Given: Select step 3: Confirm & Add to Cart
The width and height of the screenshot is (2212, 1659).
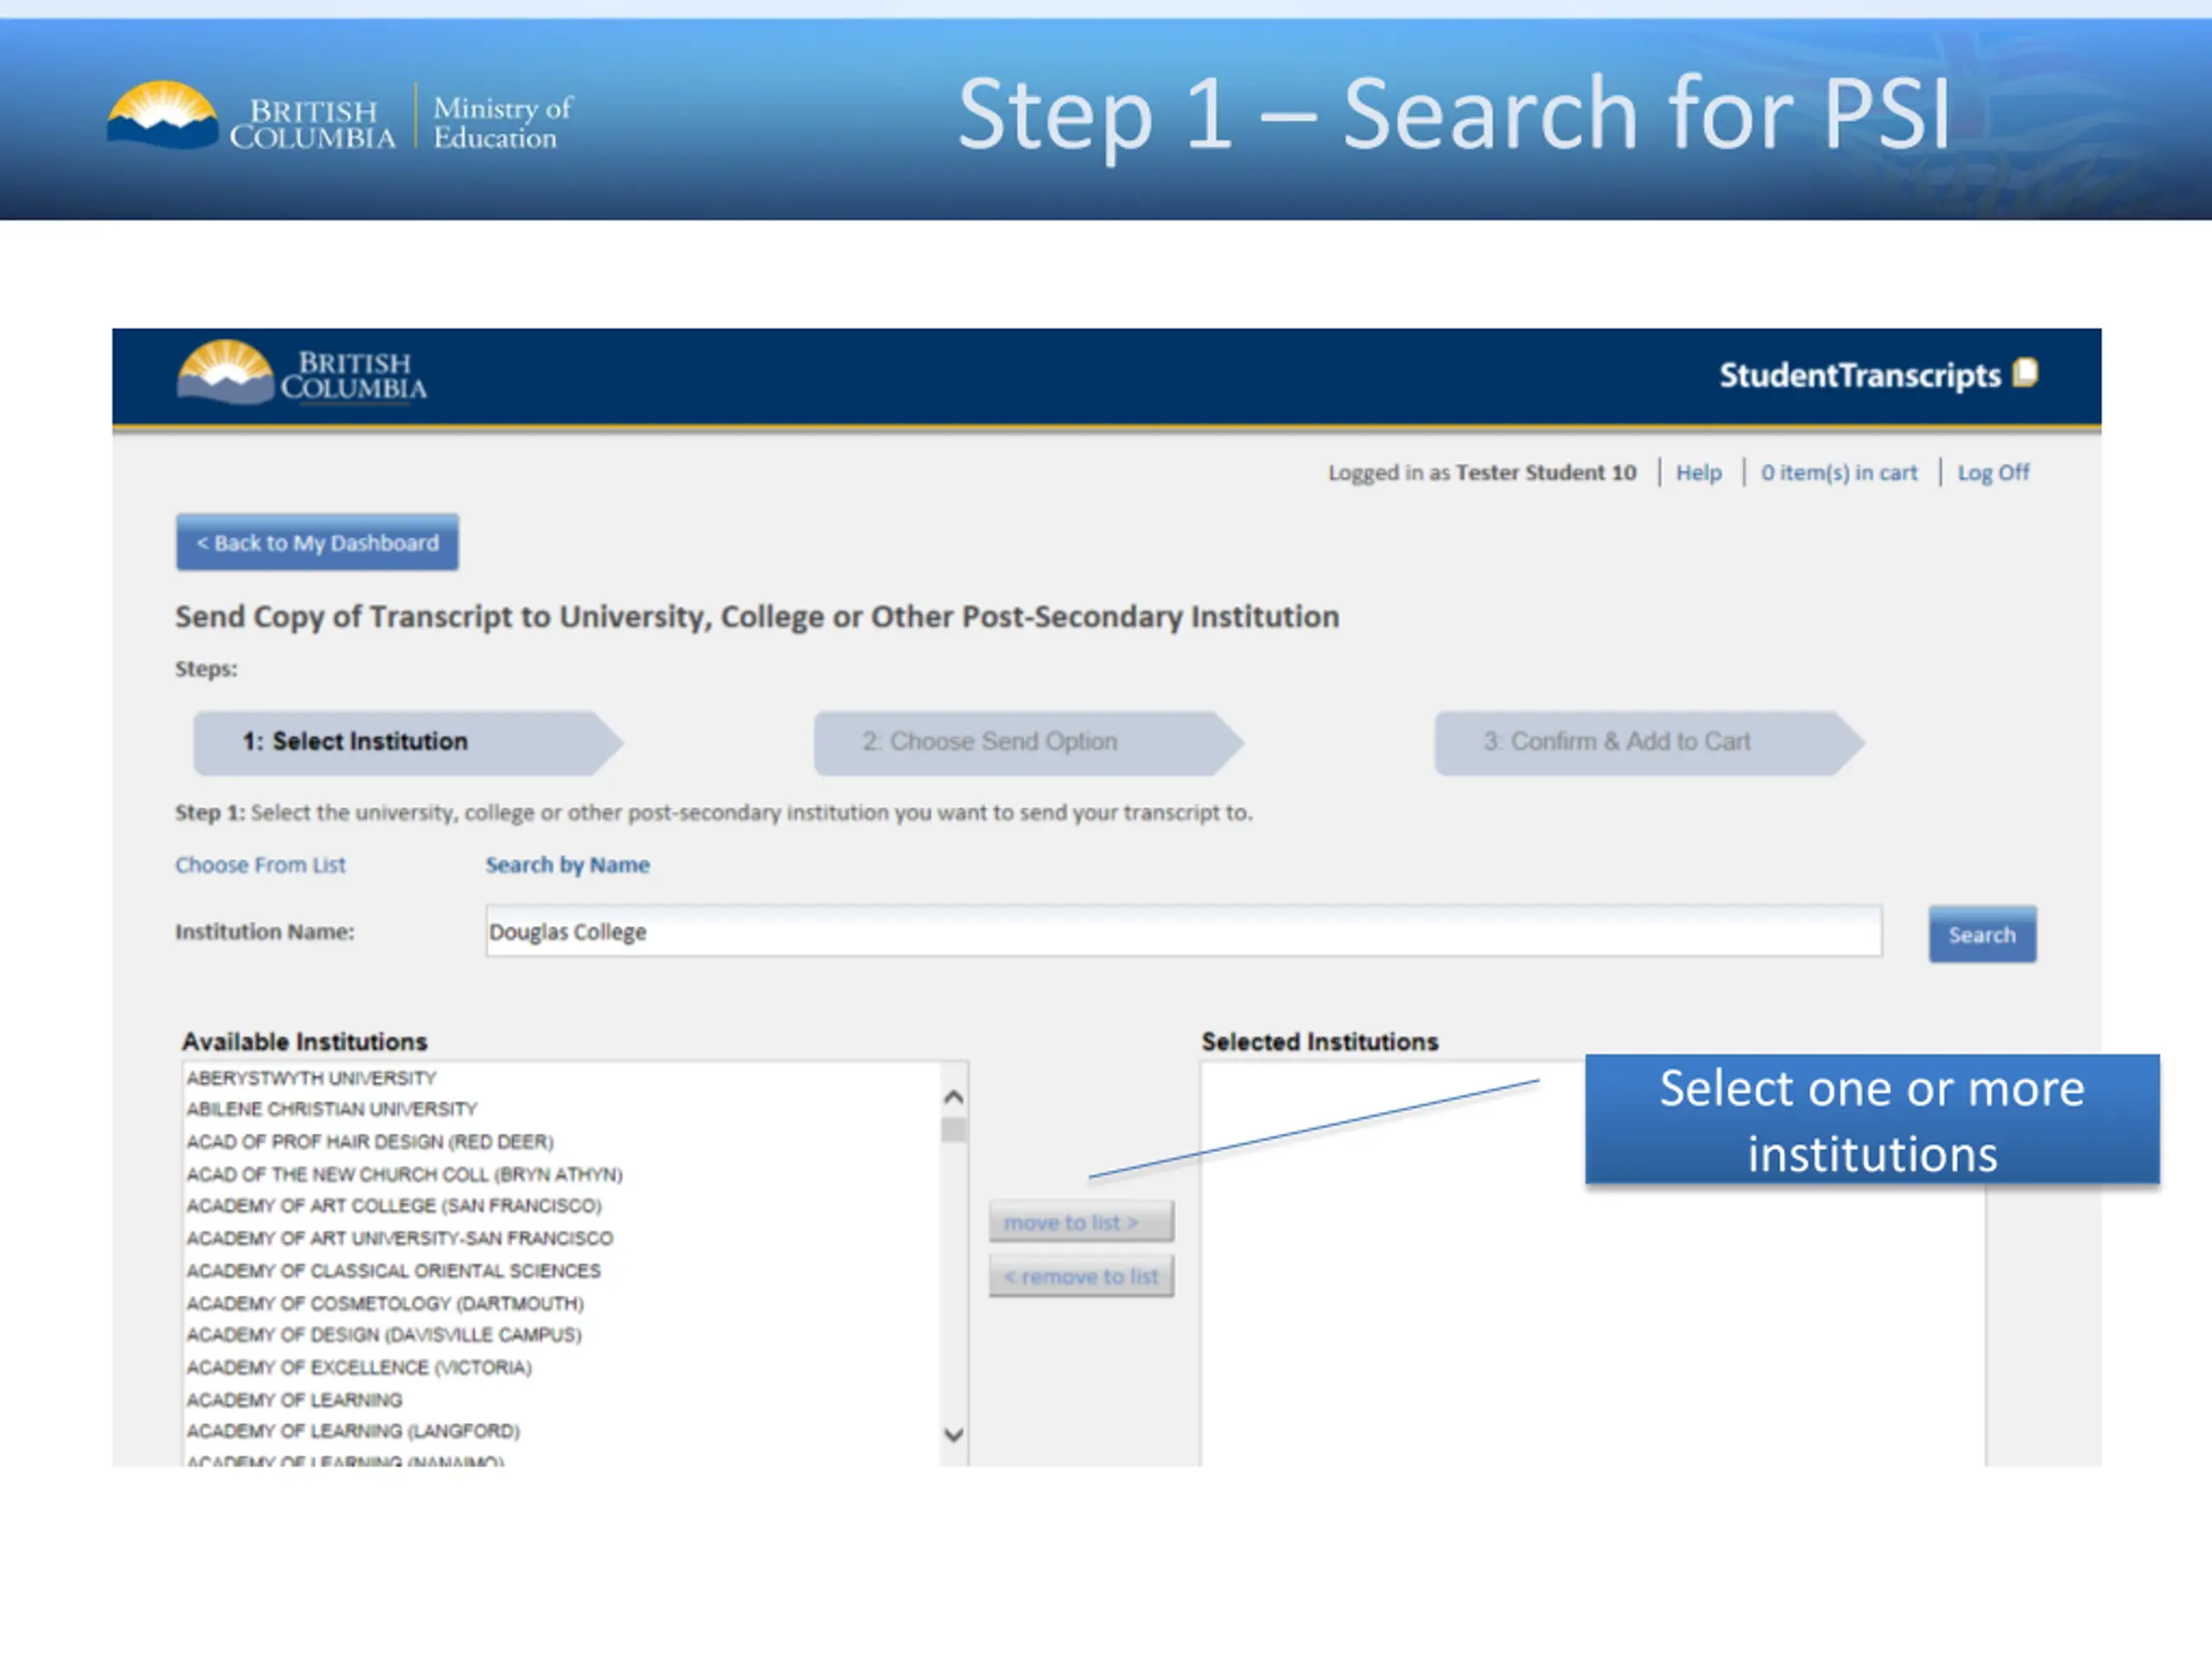Looking at the screenshot, I should pyautogui.click(x=1649, y=742).
